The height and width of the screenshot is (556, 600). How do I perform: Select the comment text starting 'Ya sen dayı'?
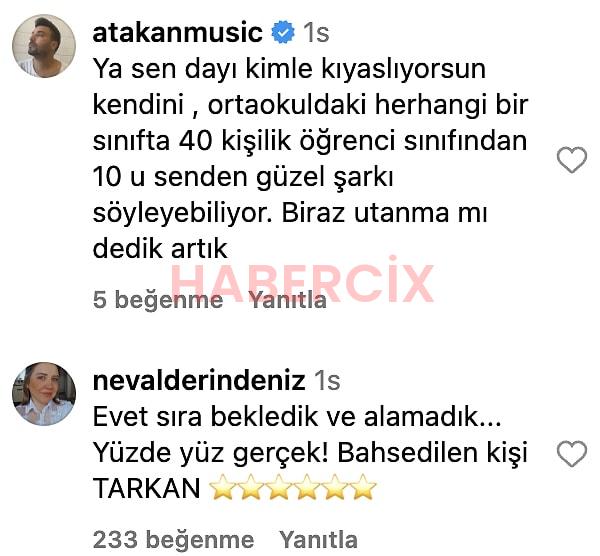click(310, 158)
